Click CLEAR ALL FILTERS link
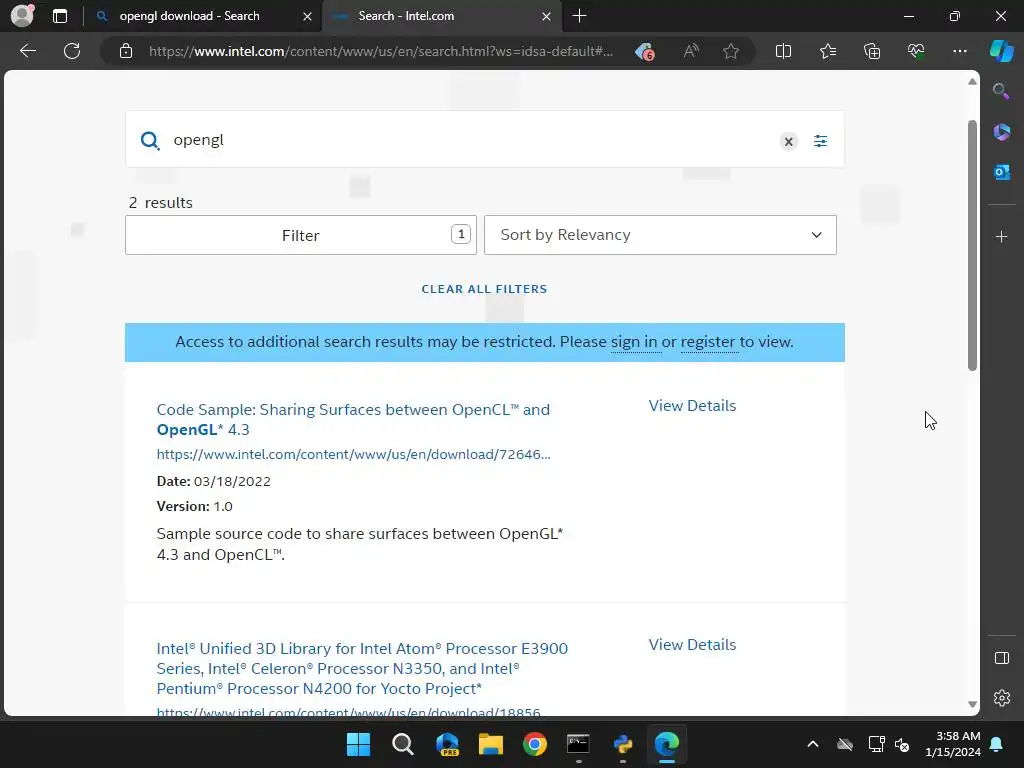 coord(485,289)
